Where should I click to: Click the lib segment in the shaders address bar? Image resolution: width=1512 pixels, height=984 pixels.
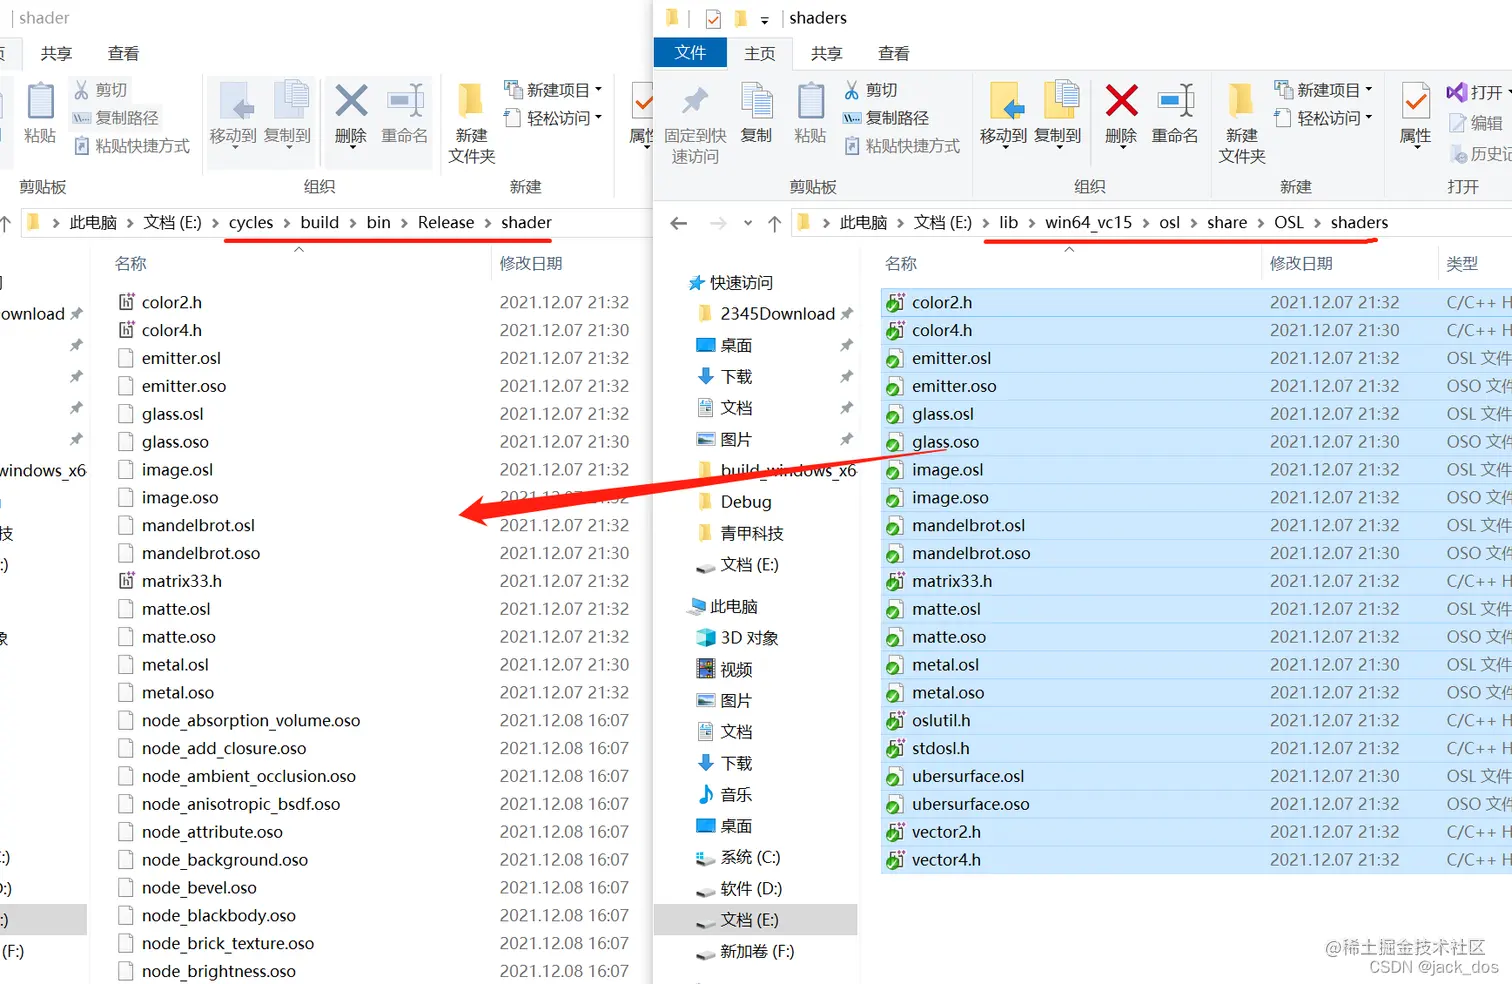click(1008, 223)
